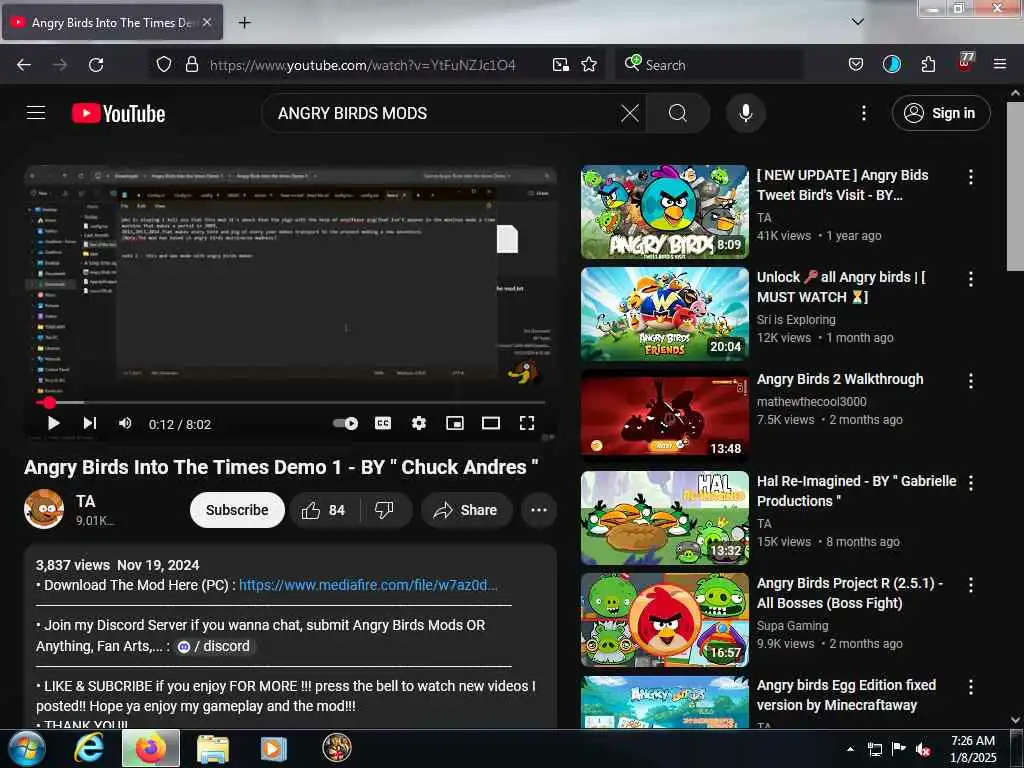Open Angry birds Egg Edition video title
Viewport: 1024px width, 768px height.
pos(846,695)
